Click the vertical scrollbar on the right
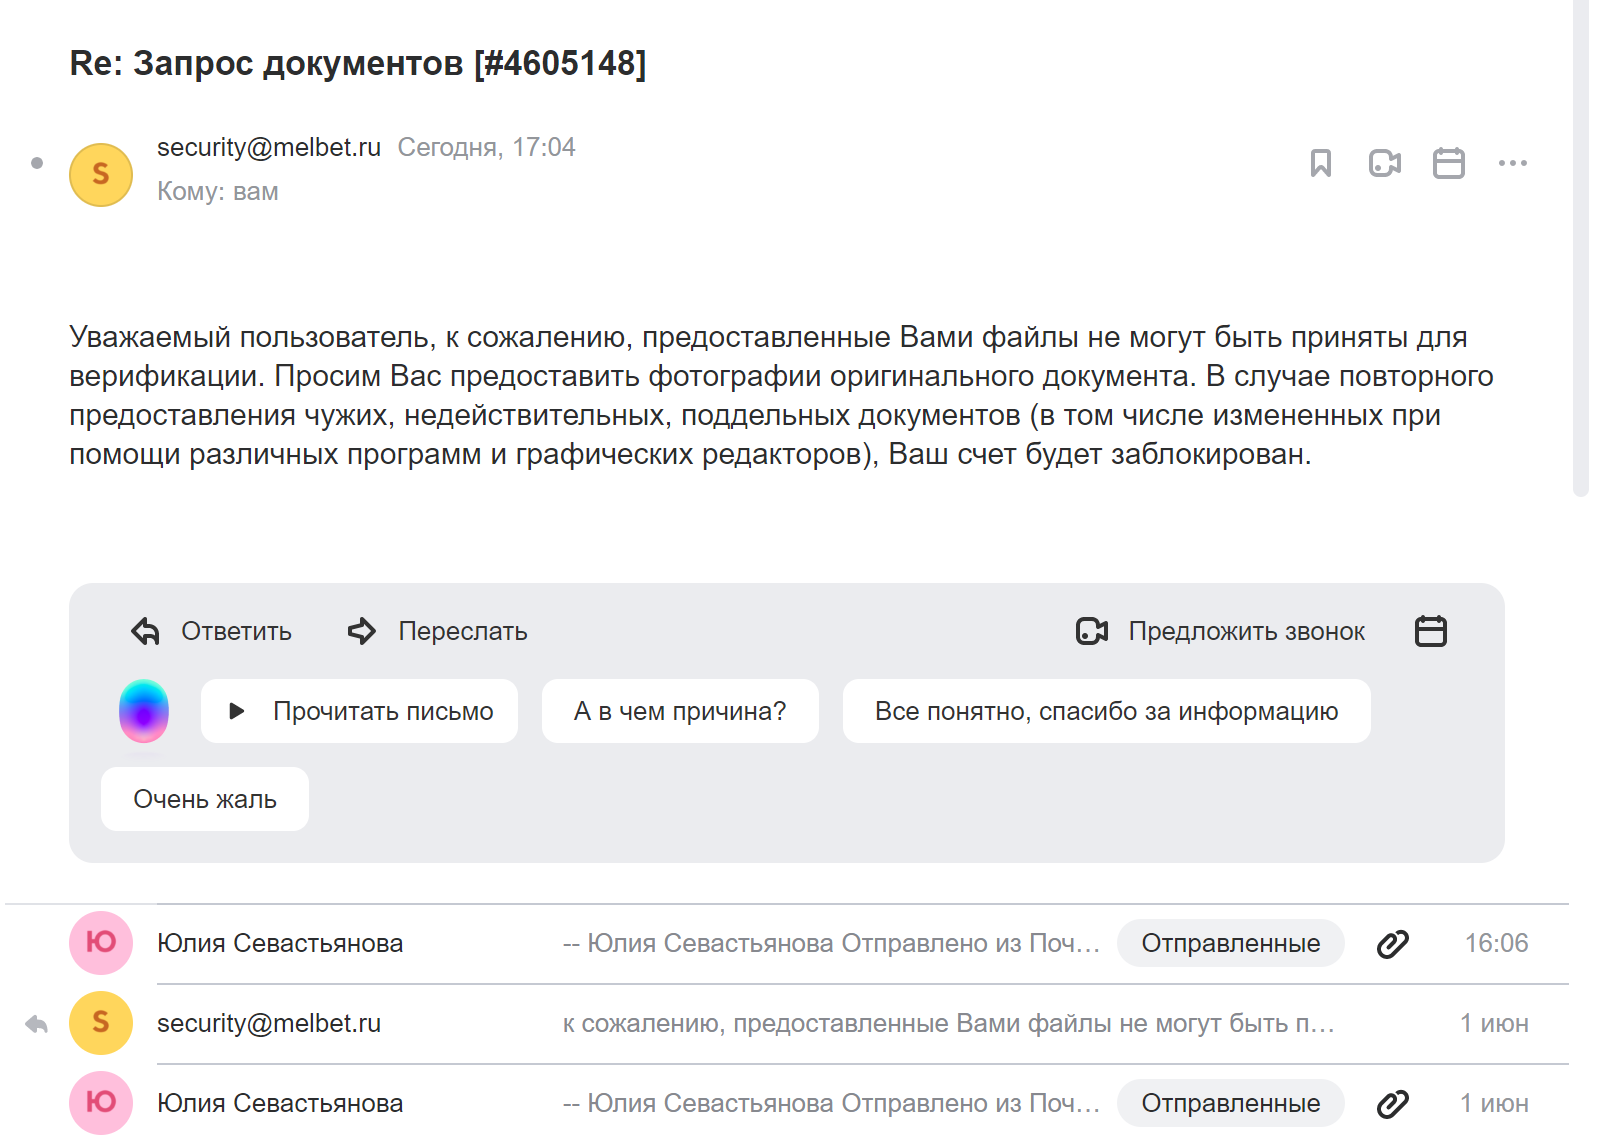This screenshot has height=1140, width=1620. (x=1581, y=248)
